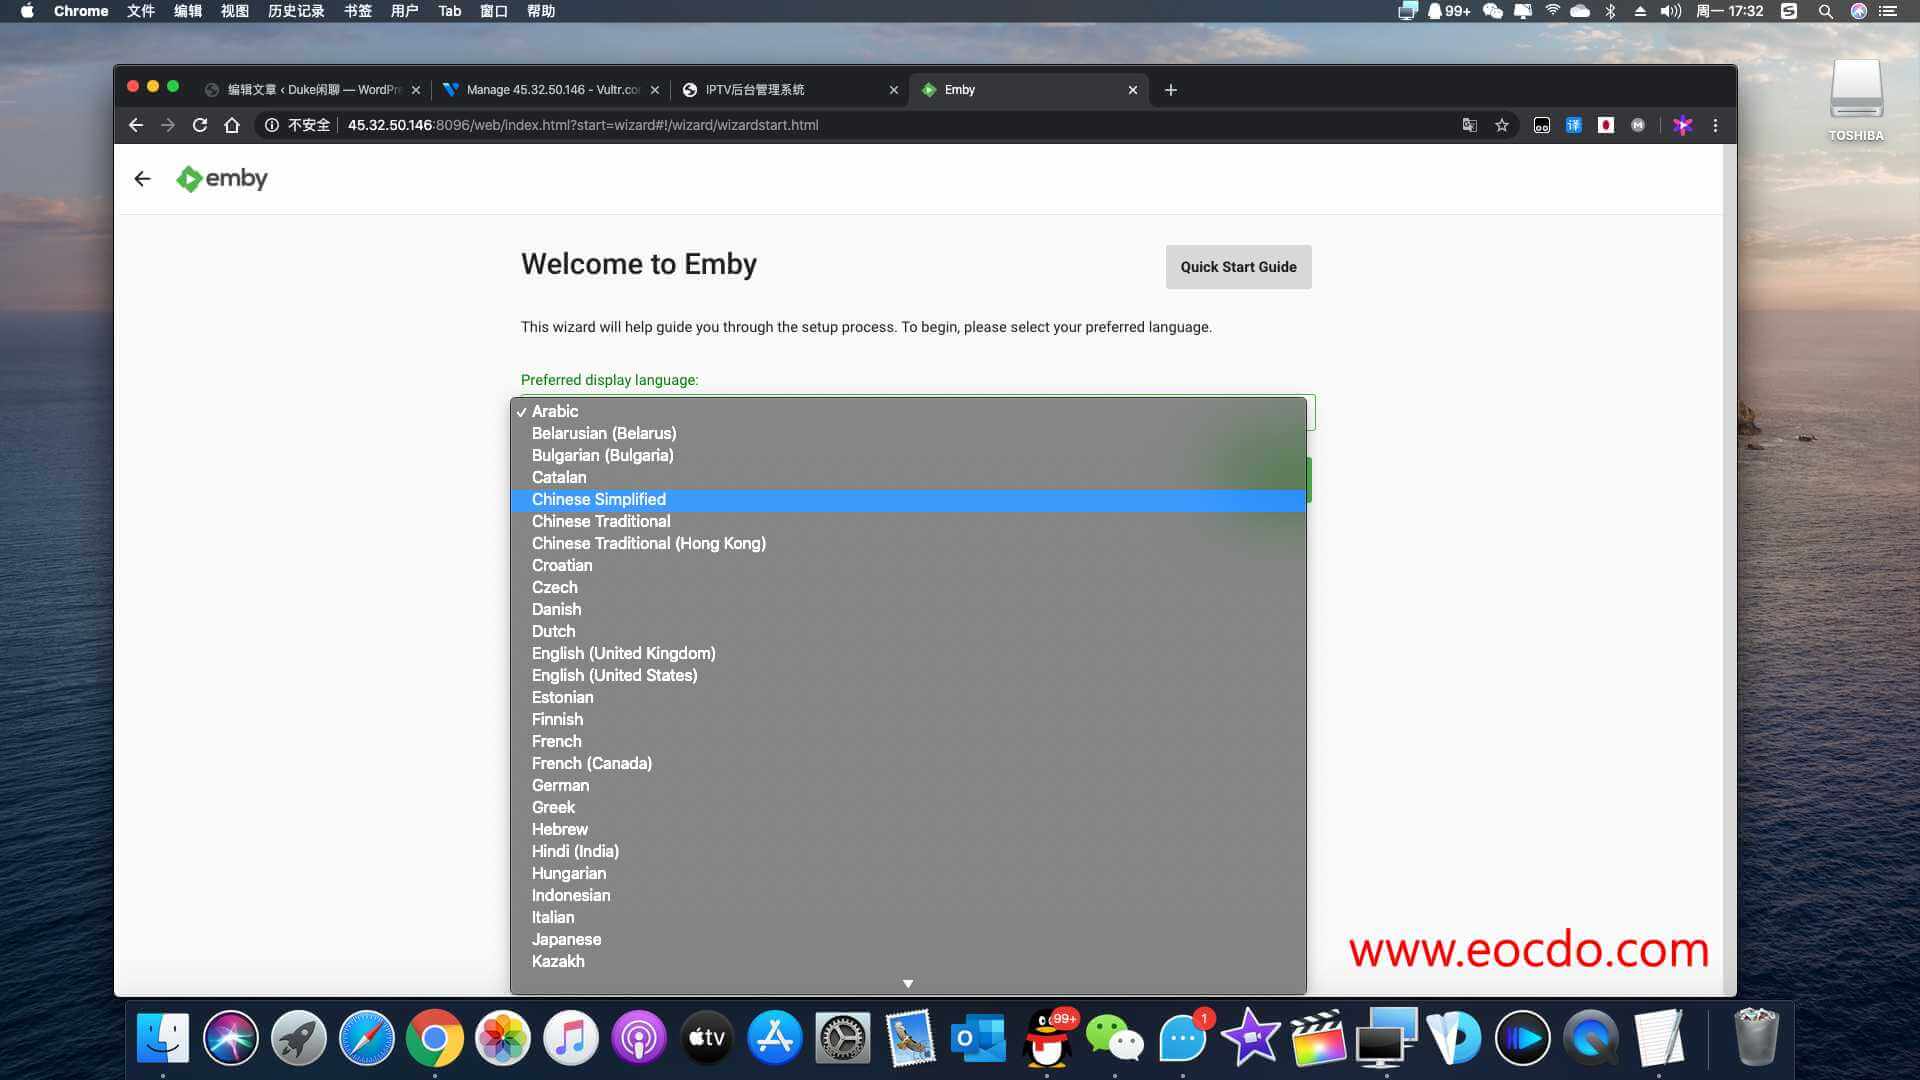Close the Emby browser tab

coord(1133,90)
